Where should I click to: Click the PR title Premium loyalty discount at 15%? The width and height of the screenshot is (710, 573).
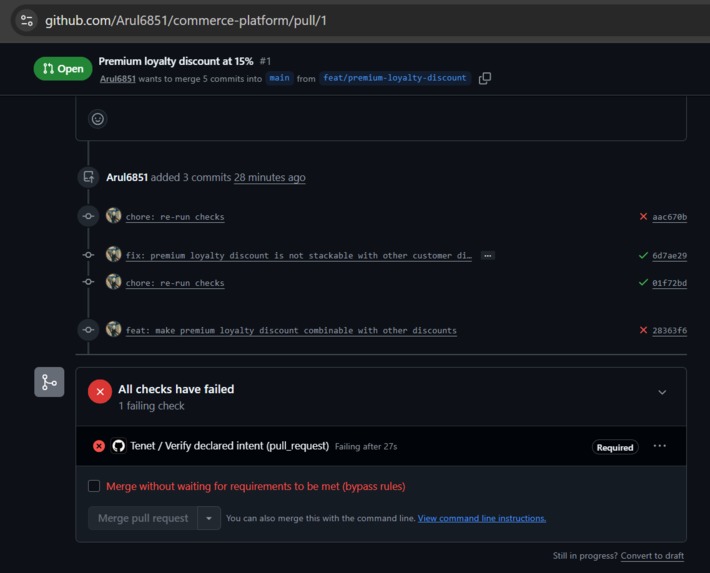tap(176, 61)
